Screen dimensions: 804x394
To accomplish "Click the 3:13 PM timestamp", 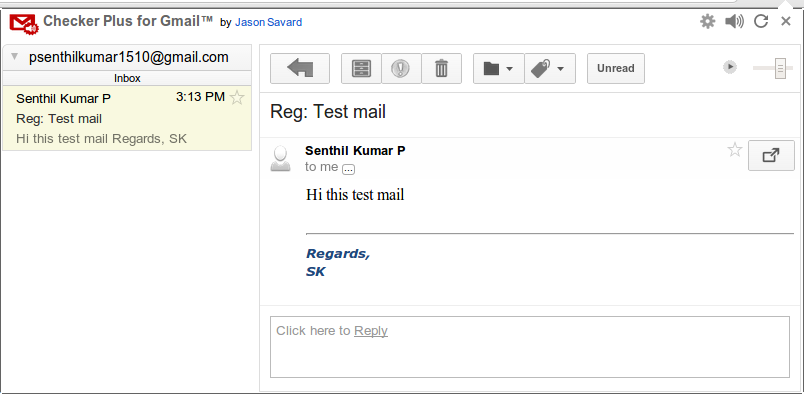I will point(200,96).
